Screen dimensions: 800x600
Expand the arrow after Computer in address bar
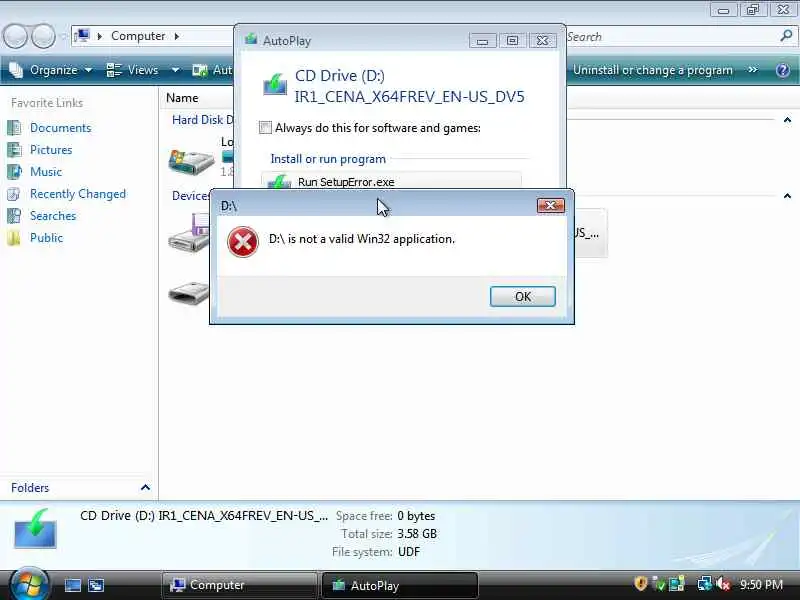click(x=177, y=36)
